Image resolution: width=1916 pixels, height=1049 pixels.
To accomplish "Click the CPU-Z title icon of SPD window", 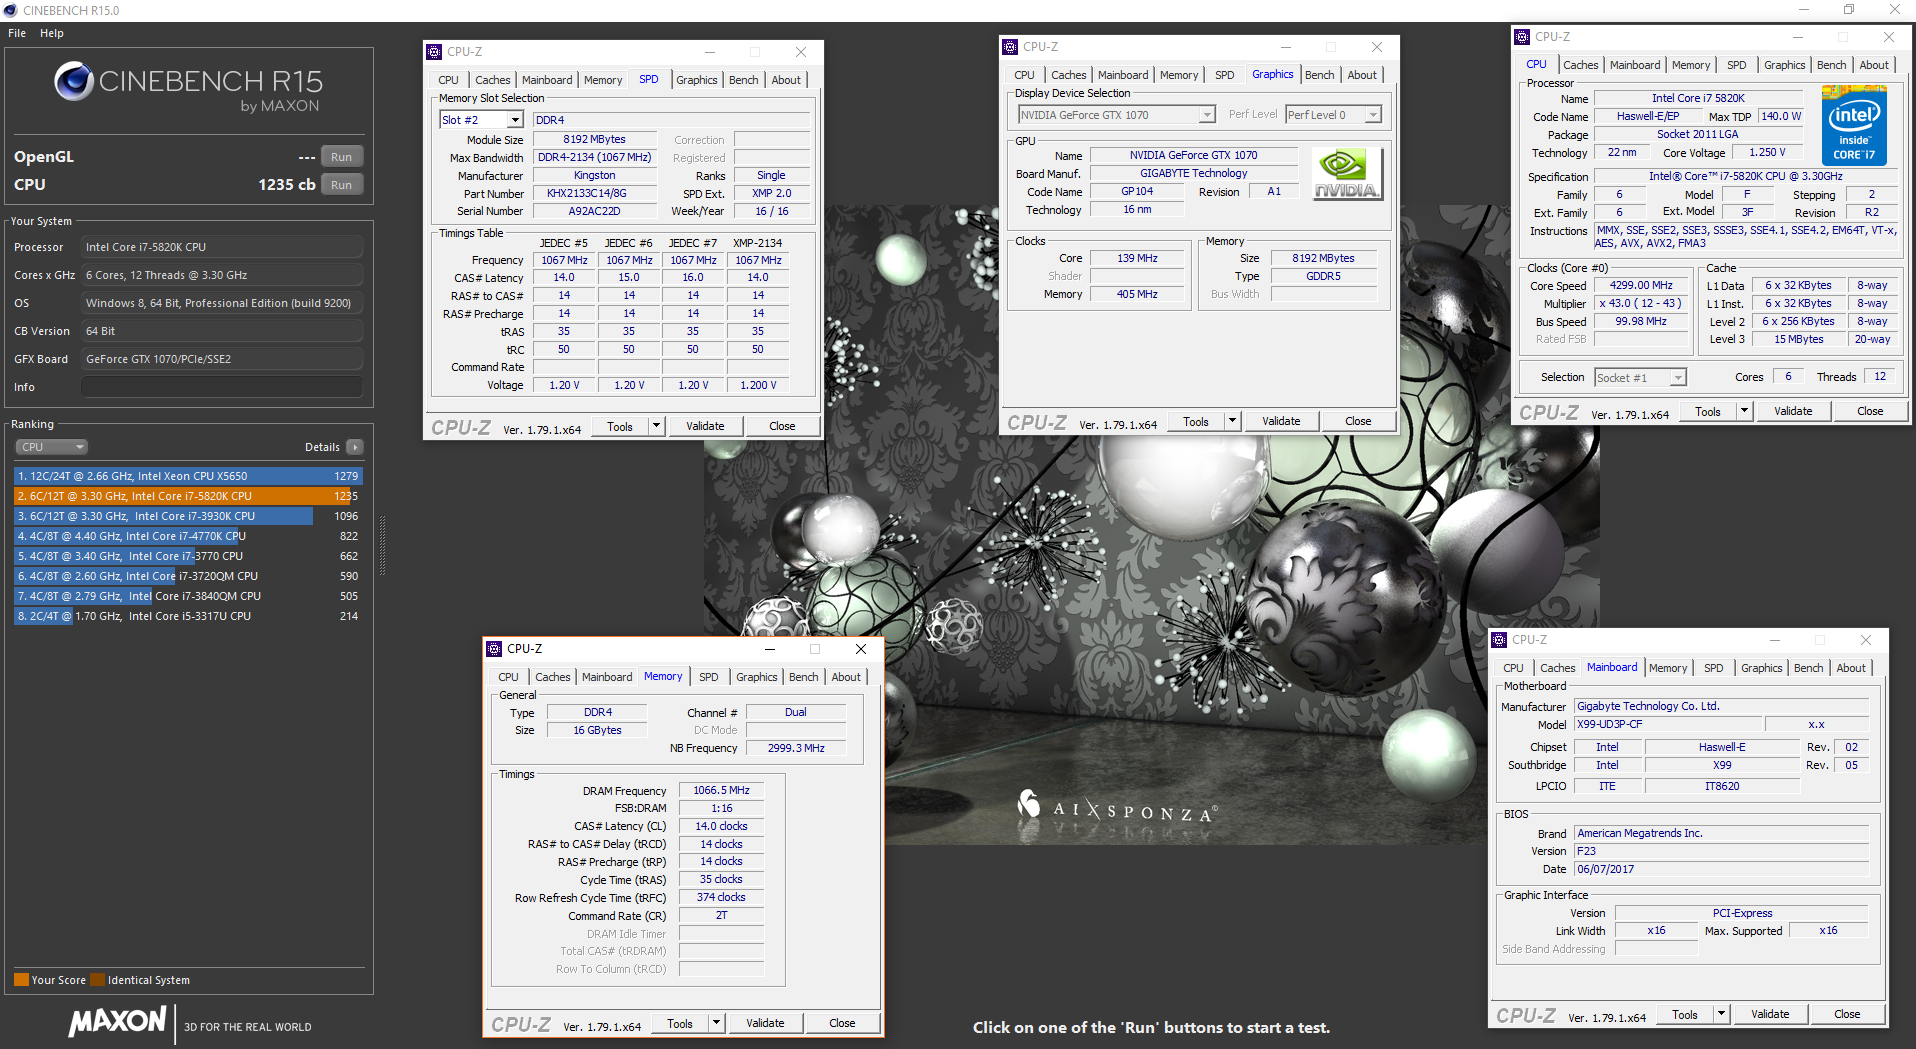I will (x=434, y=52).
